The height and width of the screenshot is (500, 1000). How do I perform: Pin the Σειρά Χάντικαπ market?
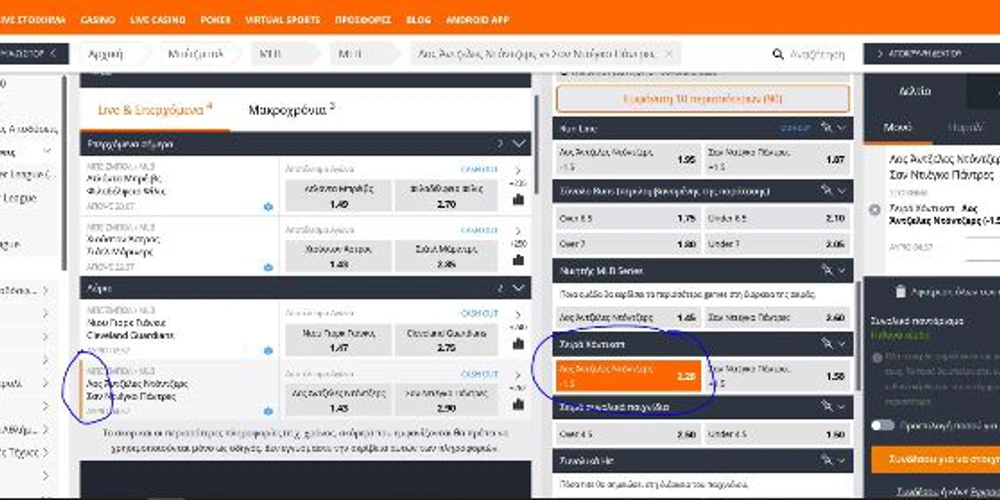click(x=827, y=344)
